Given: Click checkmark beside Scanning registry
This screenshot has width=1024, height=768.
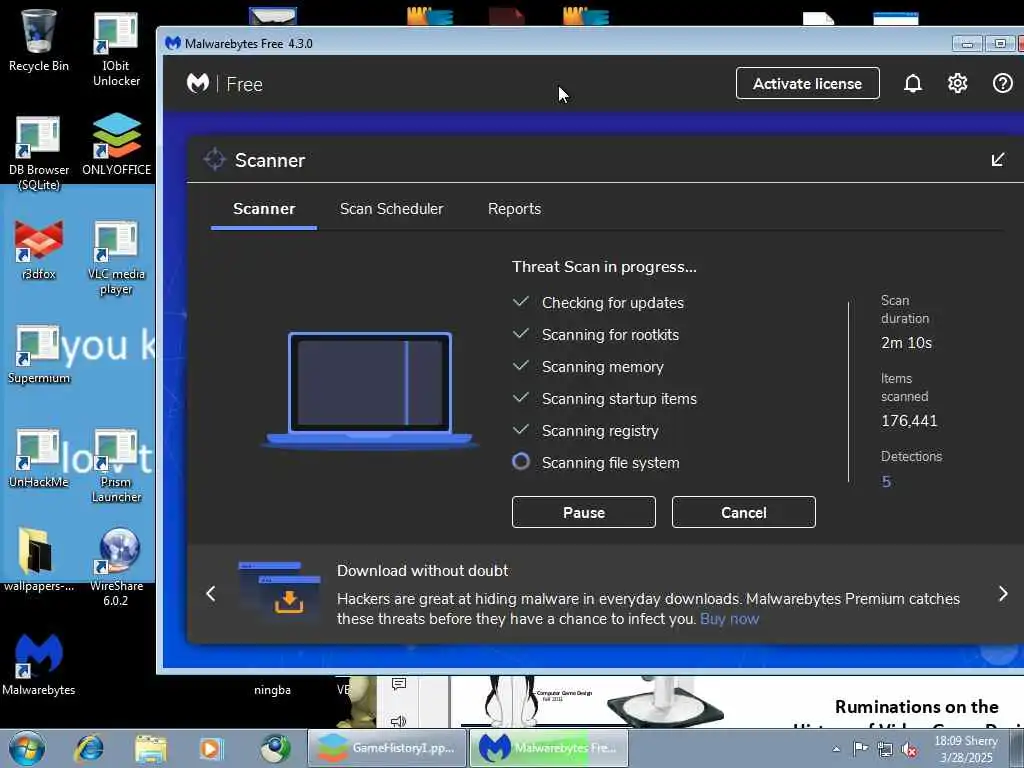Looking at the screenshot, I should click(520, 430).
